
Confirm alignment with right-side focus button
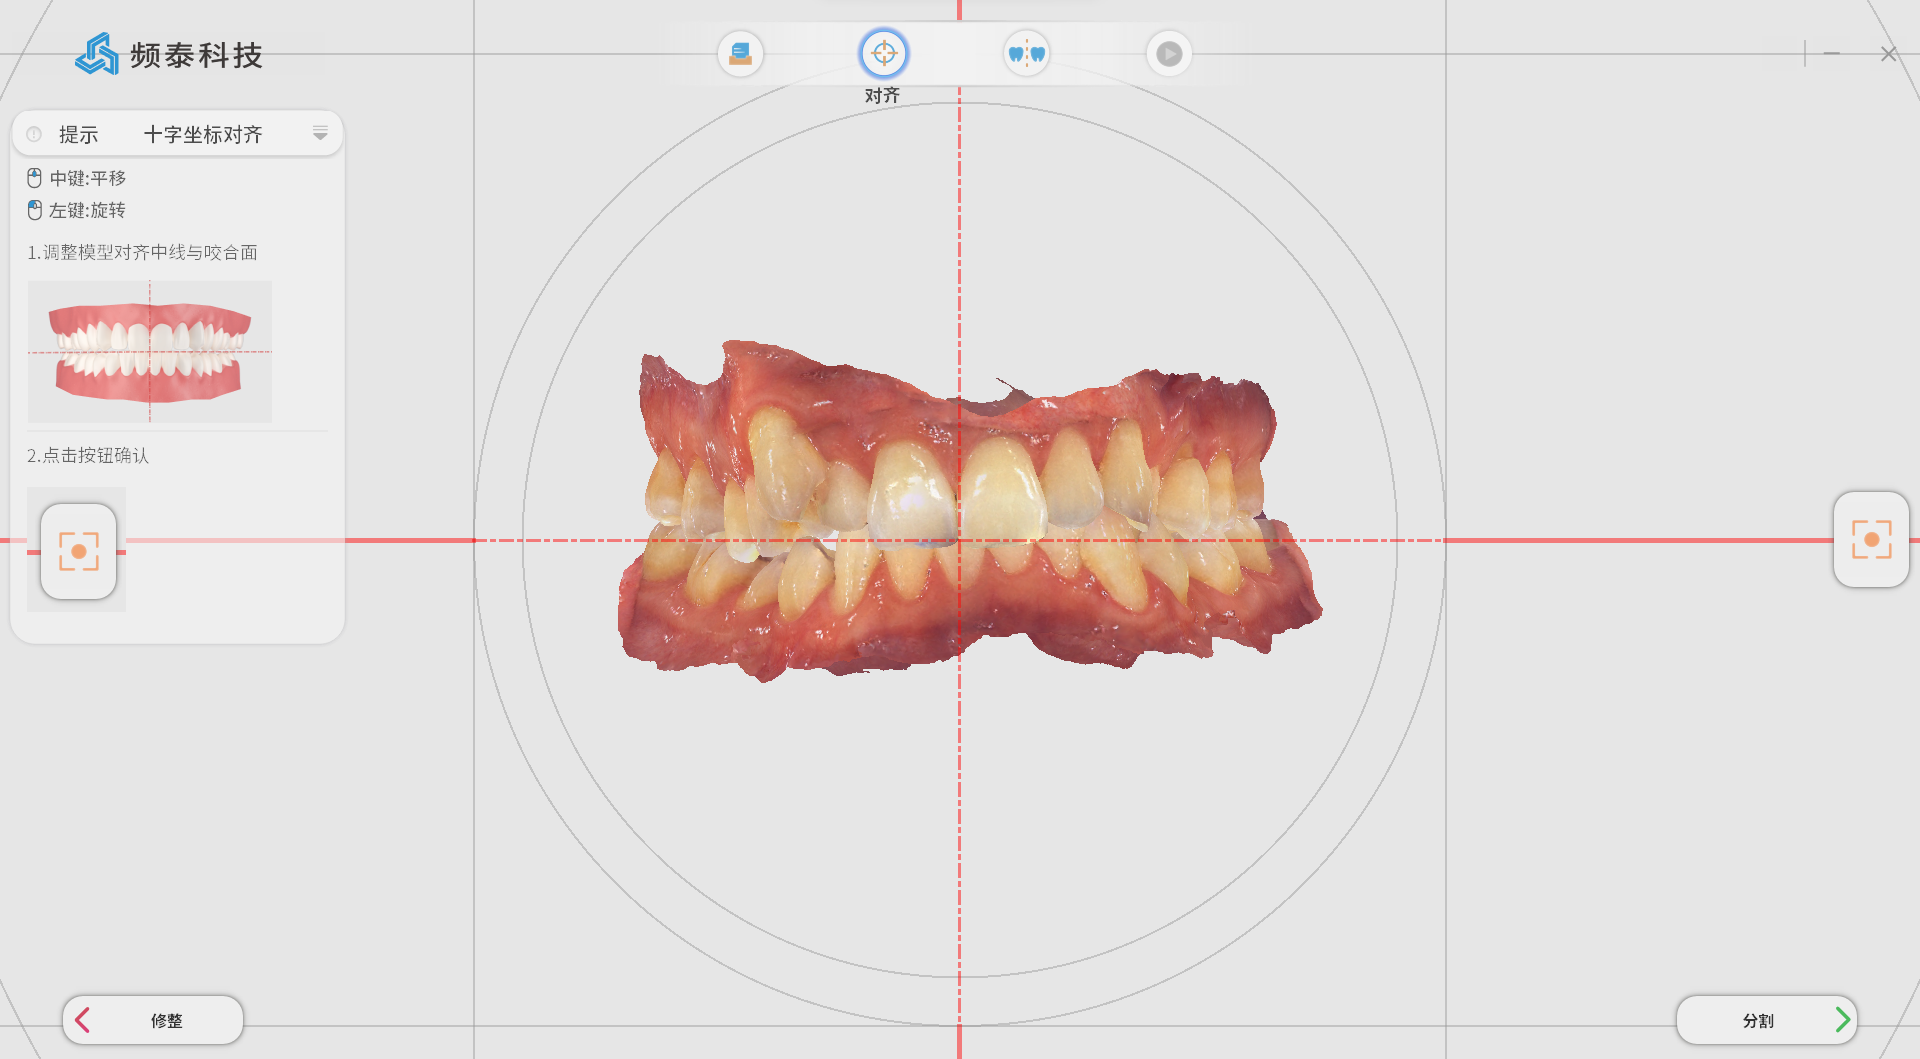click(x=1871, y=540)
